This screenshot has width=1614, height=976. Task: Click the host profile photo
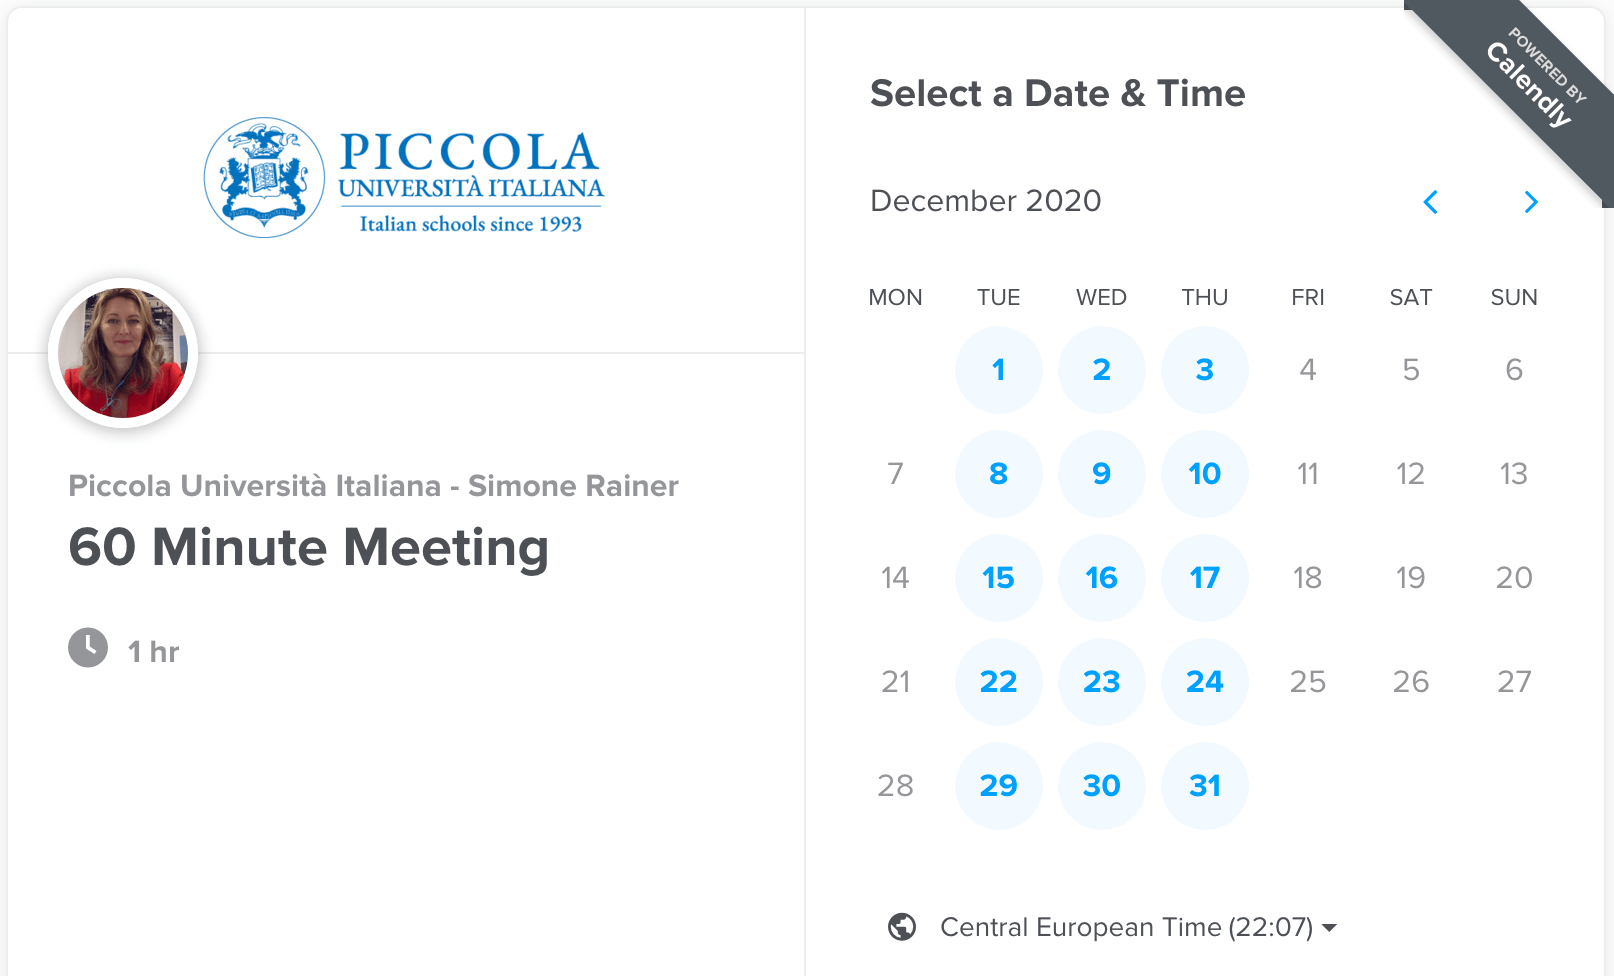pyautogui.click(x=123, y=353)
